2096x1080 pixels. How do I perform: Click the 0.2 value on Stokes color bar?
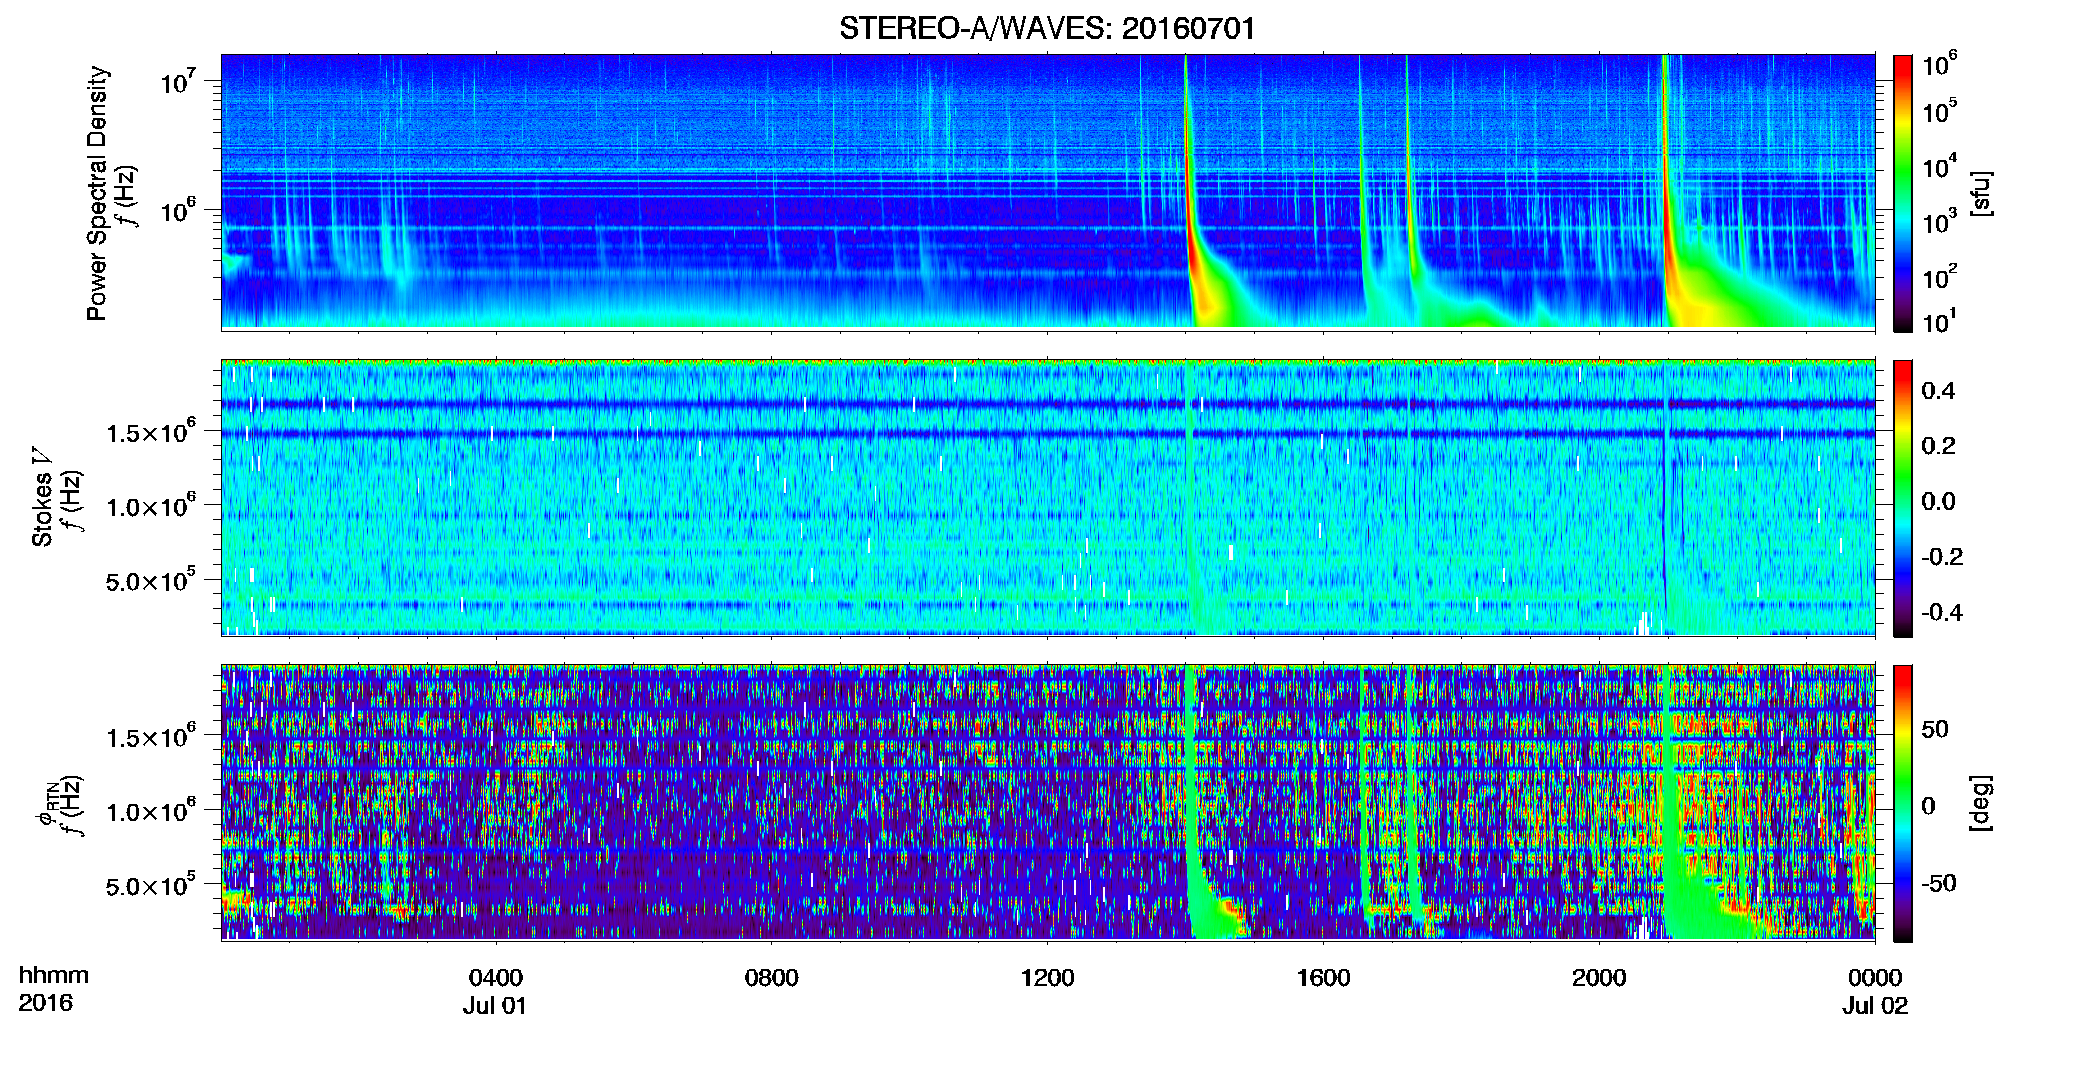tap(1938, 445)
